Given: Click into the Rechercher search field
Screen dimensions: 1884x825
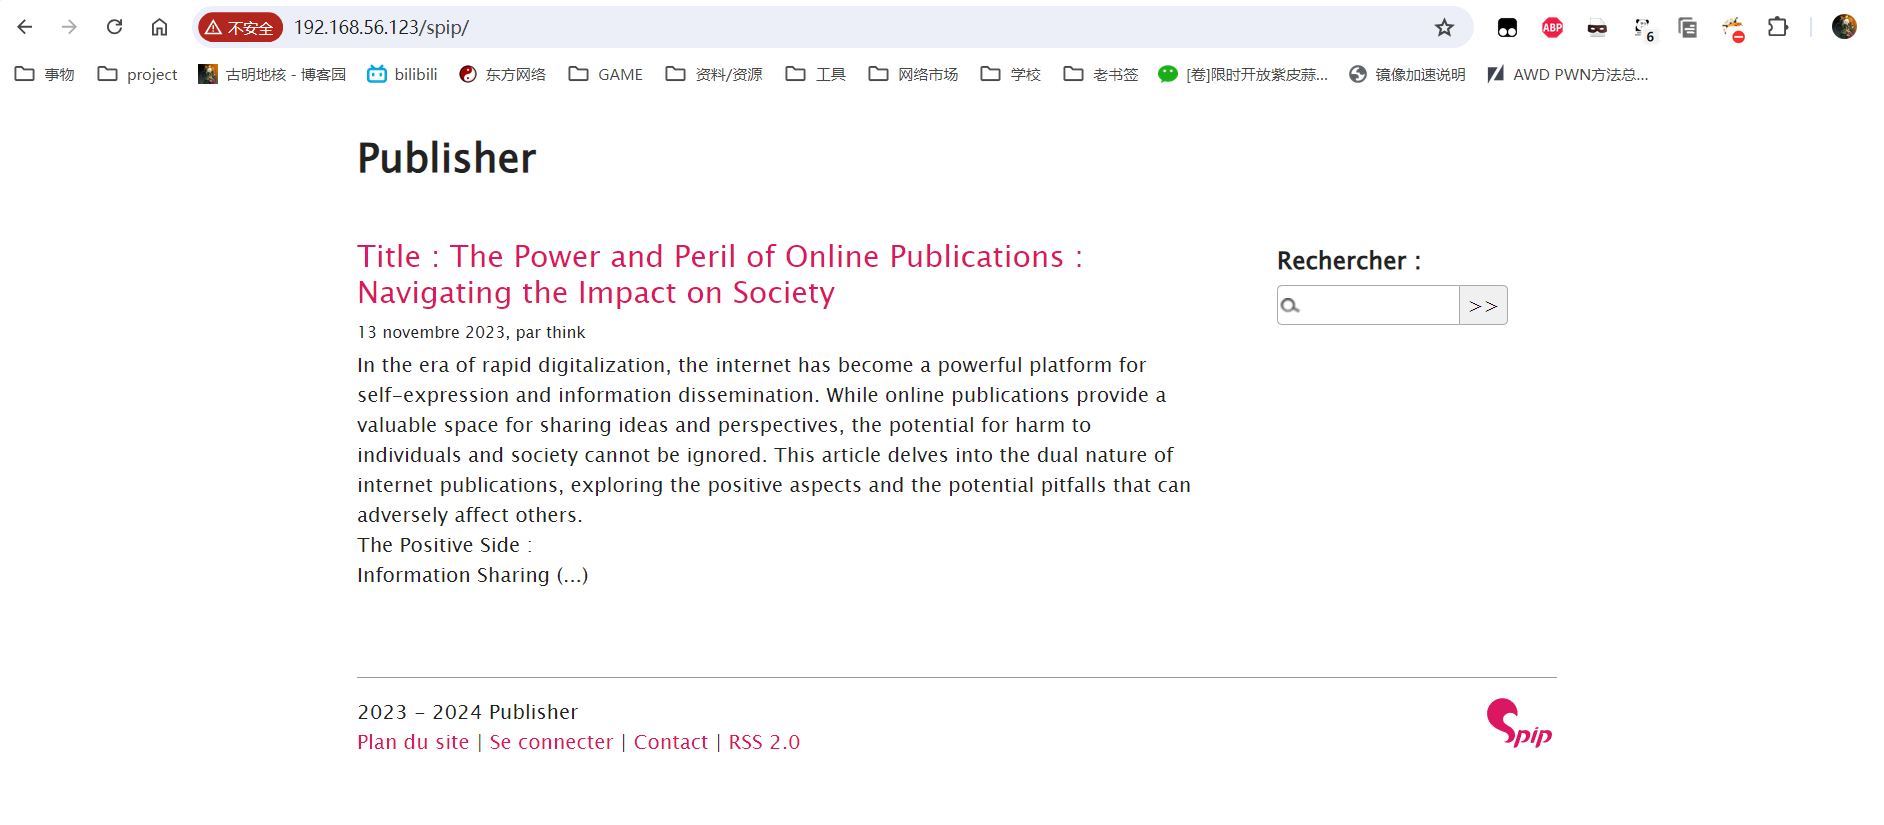Looking at the screenshot, I should click(x=1368, y=305).
